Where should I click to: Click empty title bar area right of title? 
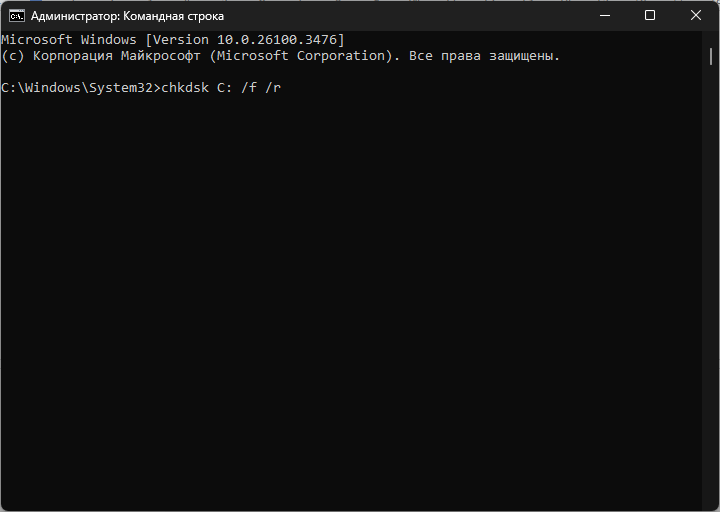[x=400, y=16]
